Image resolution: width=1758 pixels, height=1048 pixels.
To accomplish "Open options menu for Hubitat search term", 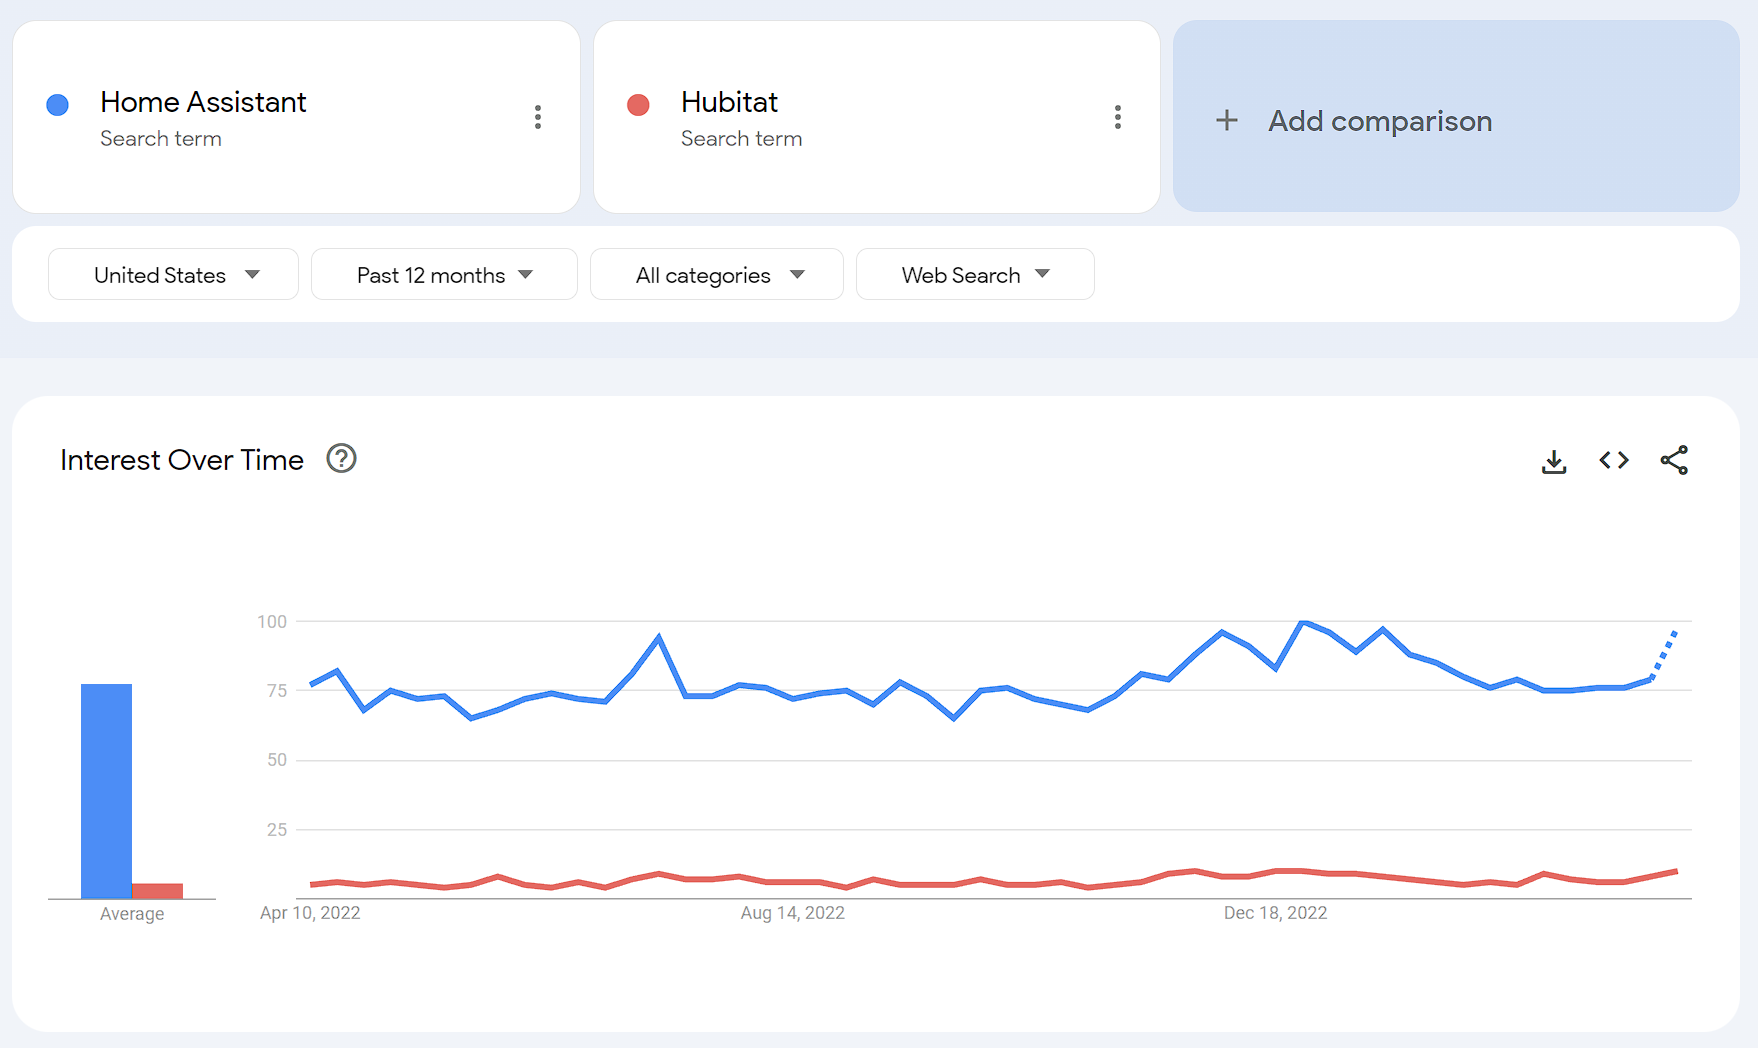I will [x=1117, y=117].
